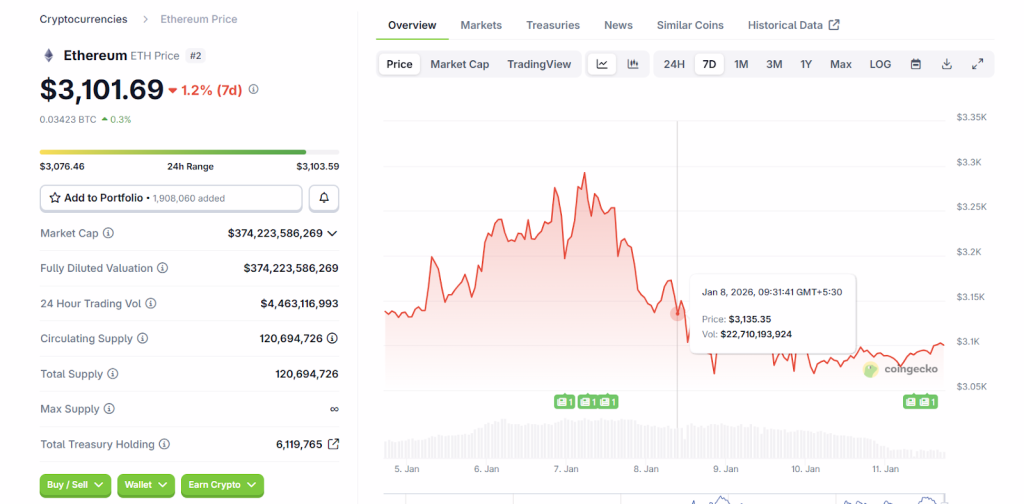Download the chart data
Image resolution: width=1024 pixels, height=504 pixels.
pos(946,64)
